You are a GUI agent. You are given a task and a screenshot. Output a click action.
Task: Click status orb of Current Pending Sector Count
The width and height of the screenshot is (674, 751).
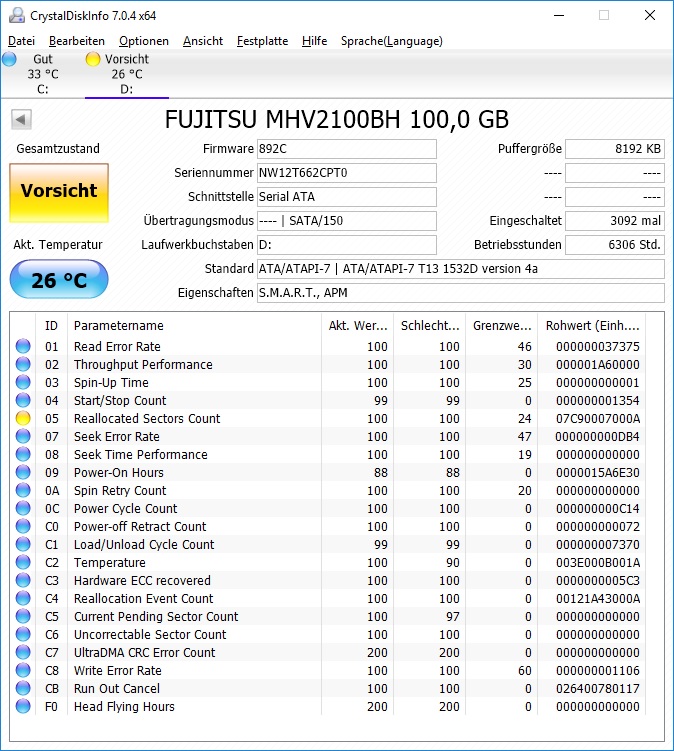click(x=23, y=616)
